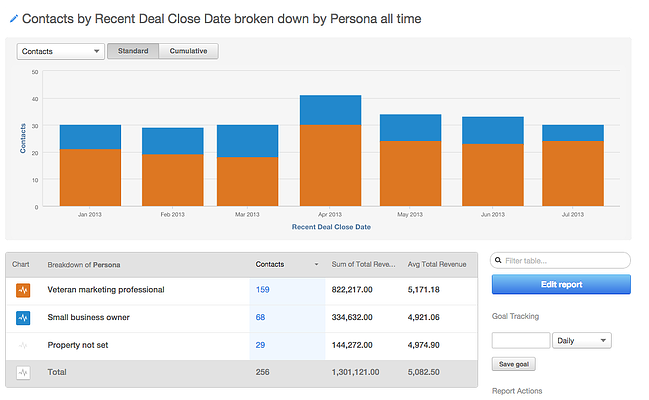This screenshot has height=400, width=649.
Task: Click the orange Apr 2013 bar segment
Action: click(x=330, y=165)
